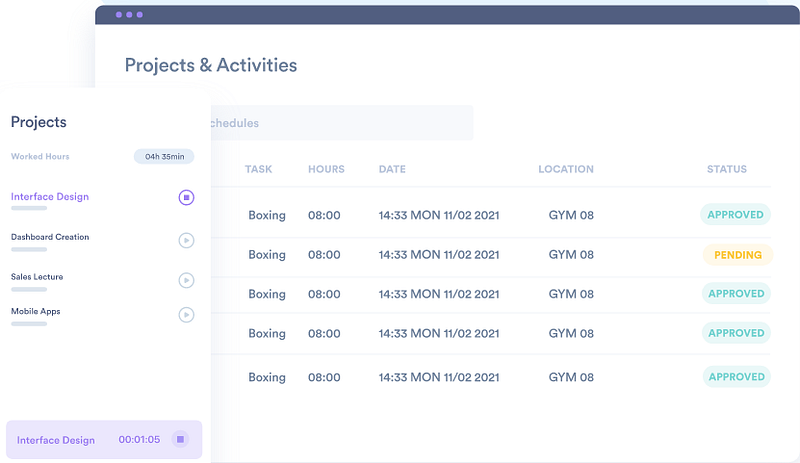Sort by the STATUS column header
The width and height of the screenshot is (800, 463).
pyautogui.click(x=727, y=169)
